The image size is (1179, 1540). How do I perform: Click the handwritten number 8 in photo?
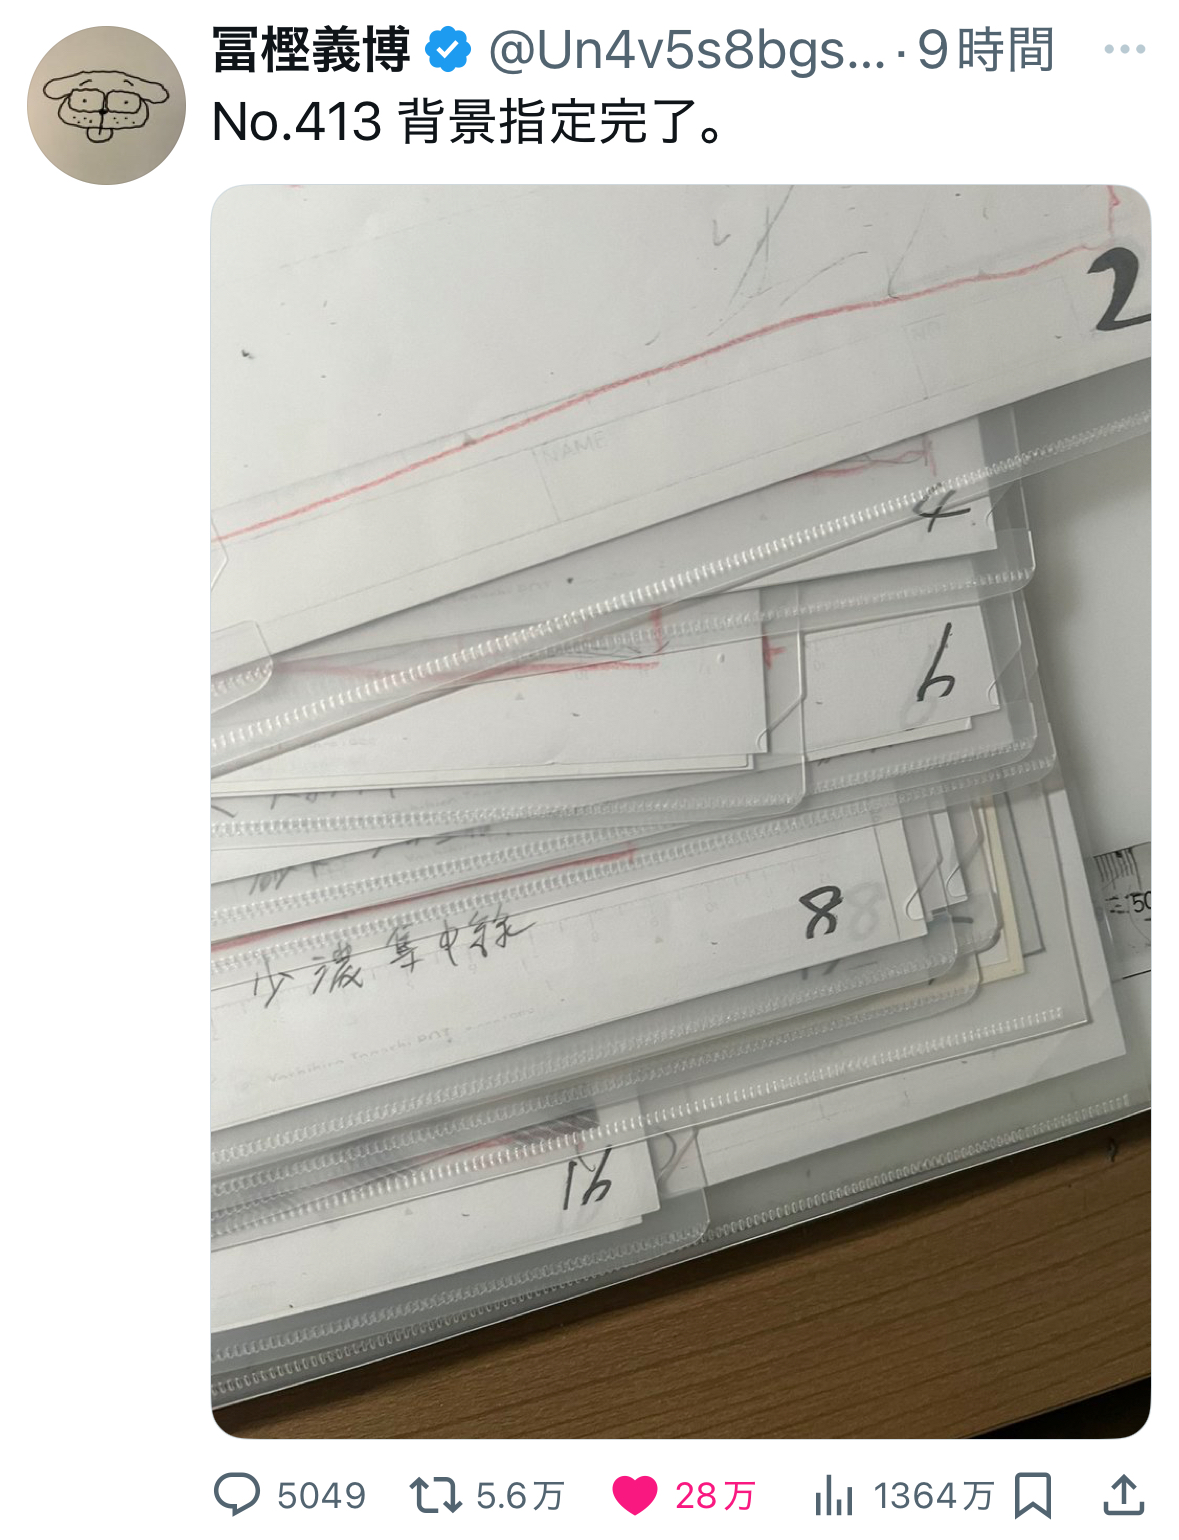pyautogui.click(x=822, y=912)
